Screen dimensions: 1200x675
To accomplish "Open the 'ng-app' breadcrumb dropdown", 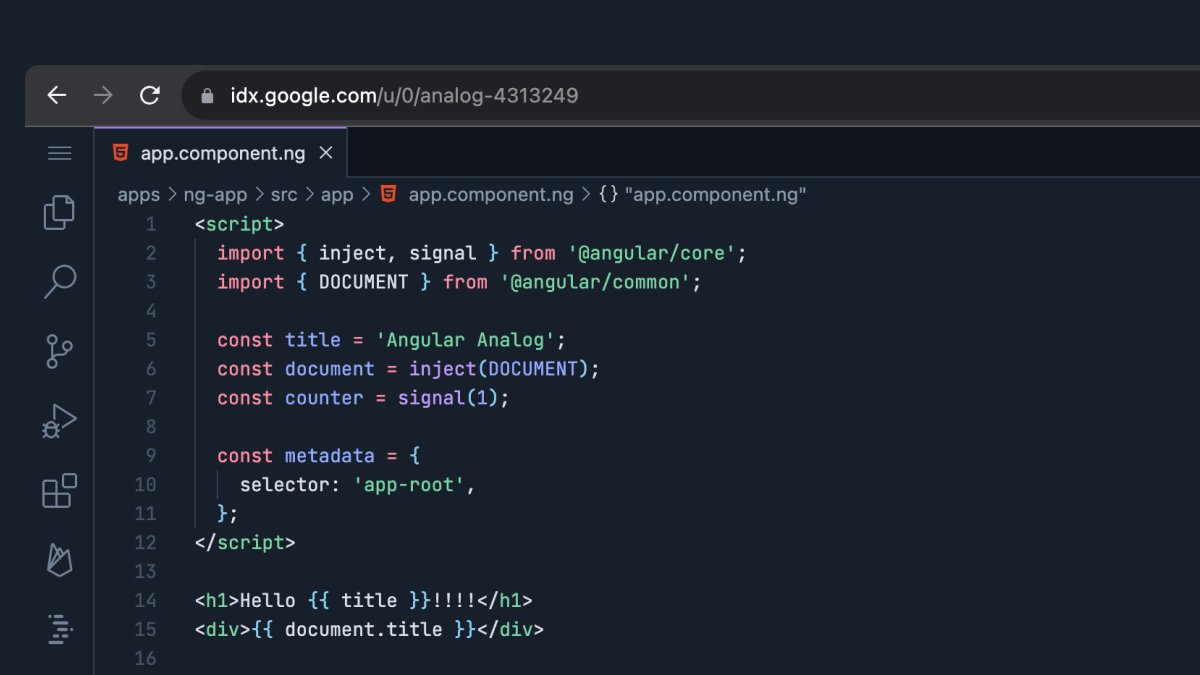I will tap(218, 194).
